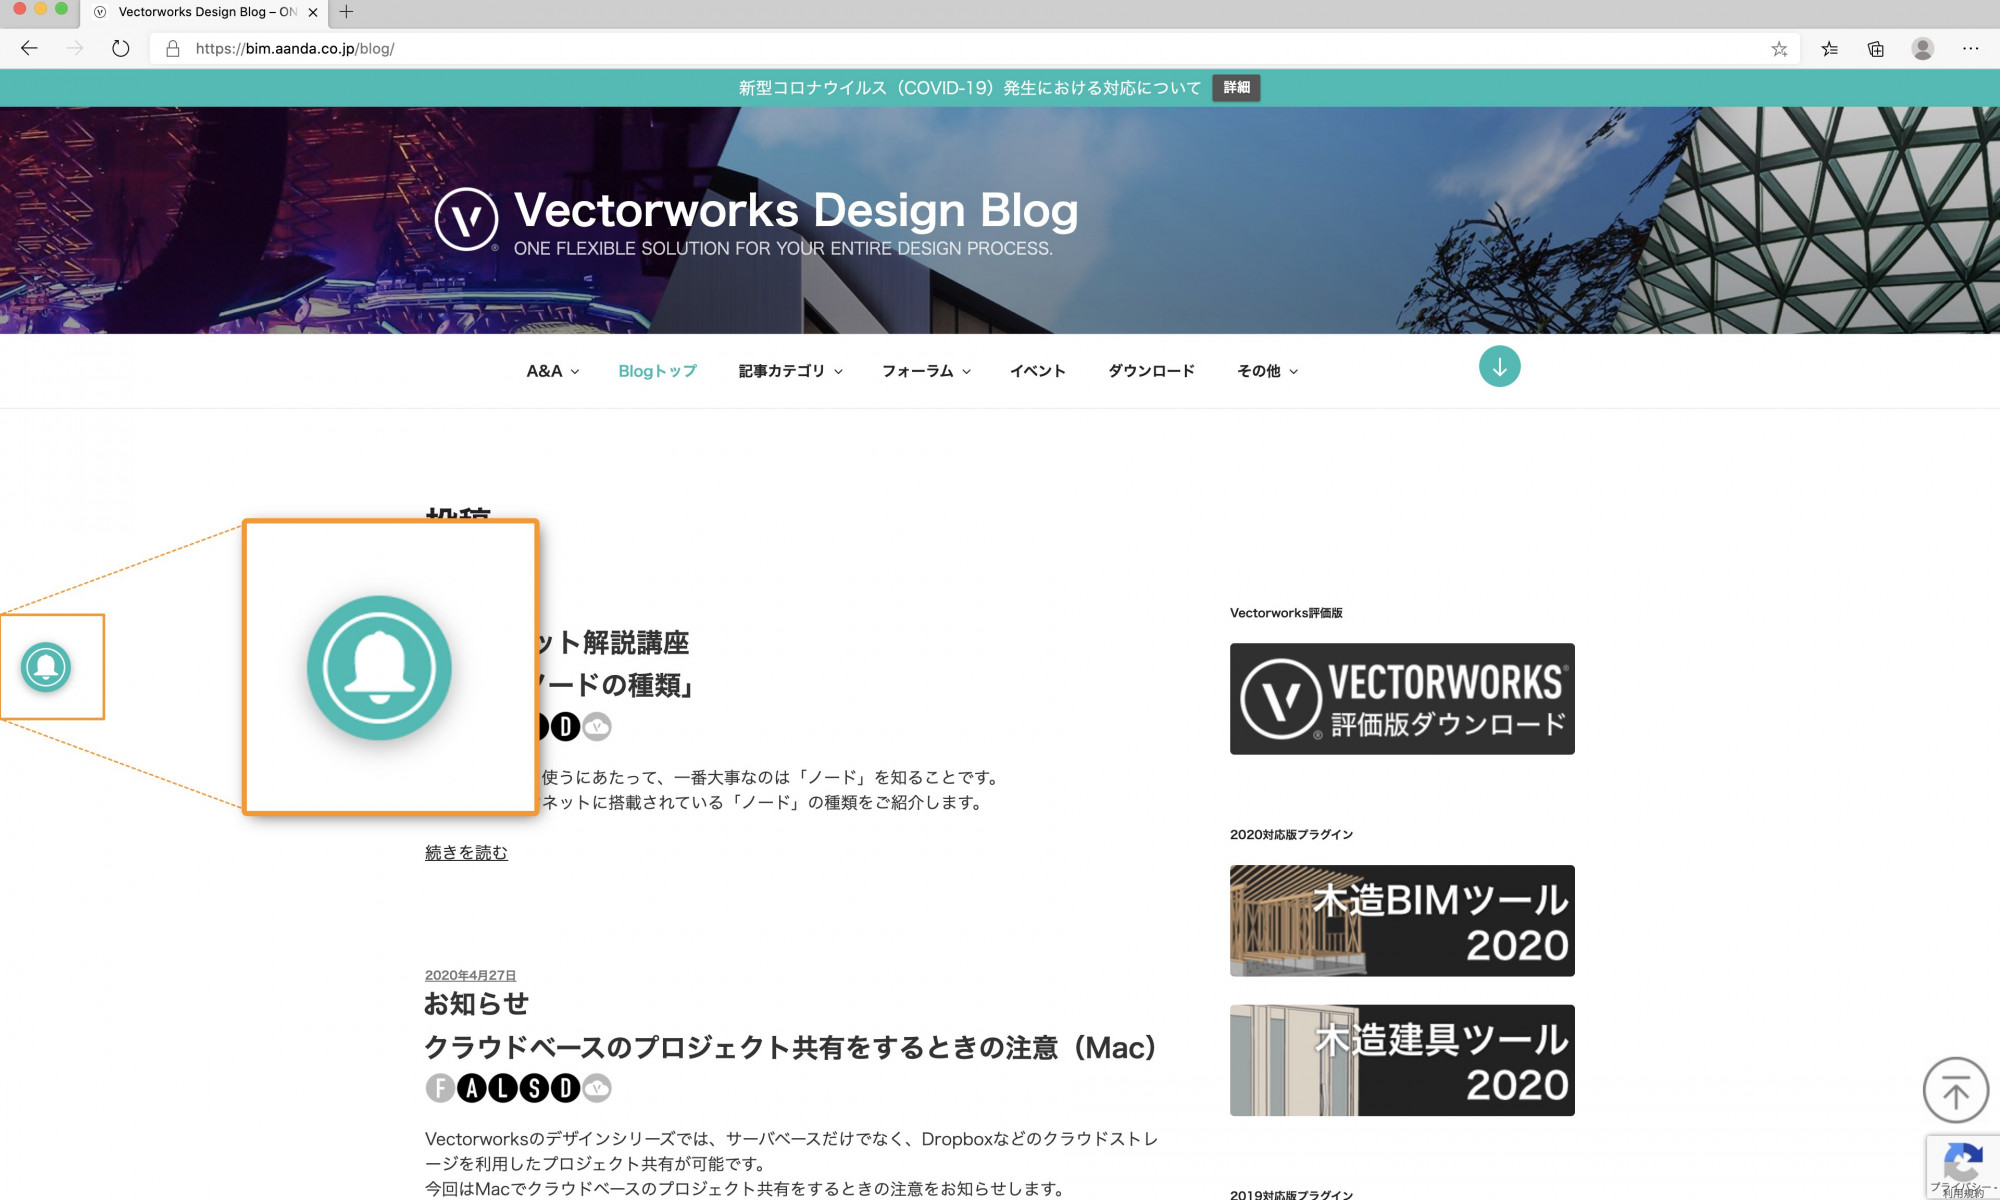View site security lock info
2000x1200 pixels.
pos(172,48)
